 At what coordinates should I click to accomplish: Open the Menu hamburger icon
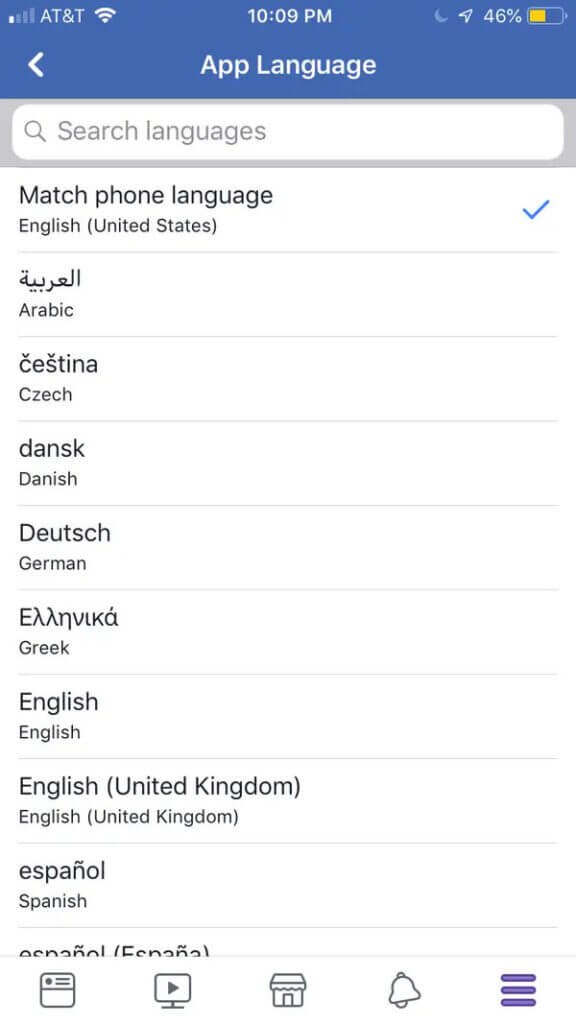tap(518, 988)
